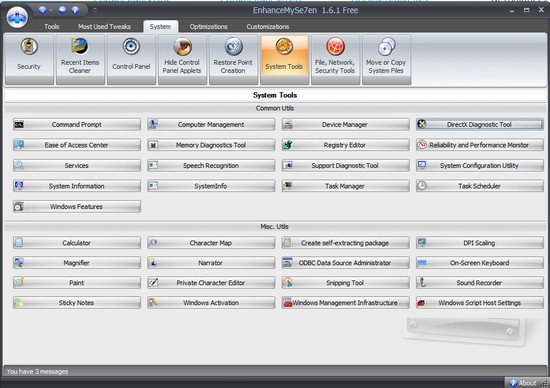550x388 pixels.
Task: Open Private Character Editor
Action: pos(211,283)
